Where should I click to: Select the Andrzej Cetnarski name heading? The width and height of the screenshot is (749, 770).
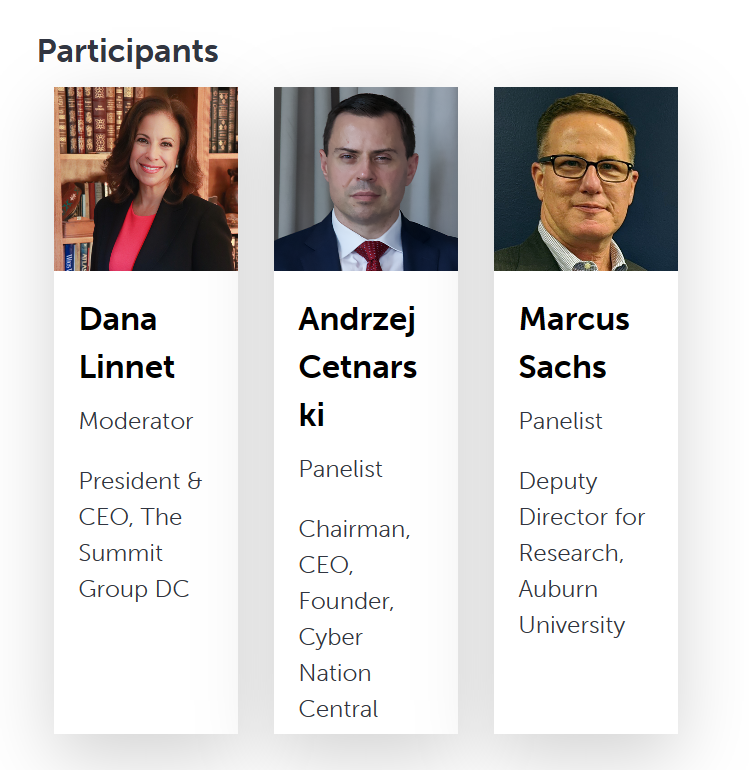(358, 367)
